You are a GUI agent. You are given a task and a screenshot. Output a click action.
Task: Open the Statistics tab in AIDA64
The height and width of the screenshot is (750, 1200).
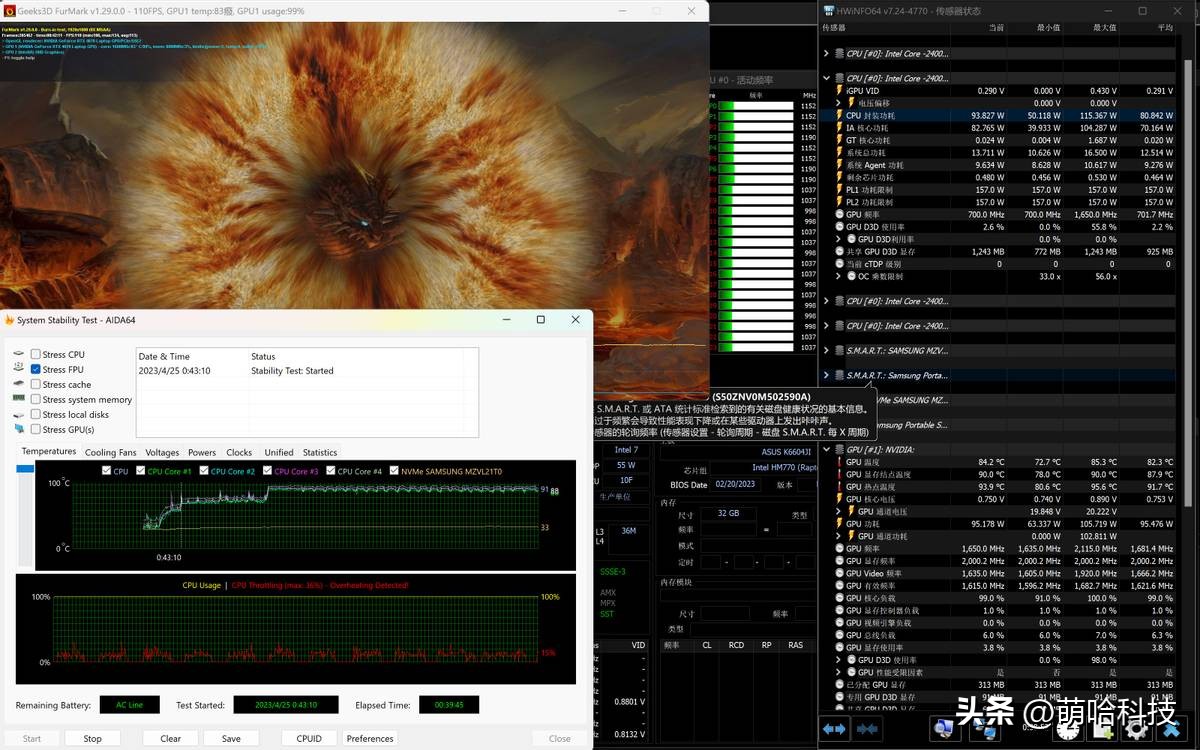click(320, 452)
